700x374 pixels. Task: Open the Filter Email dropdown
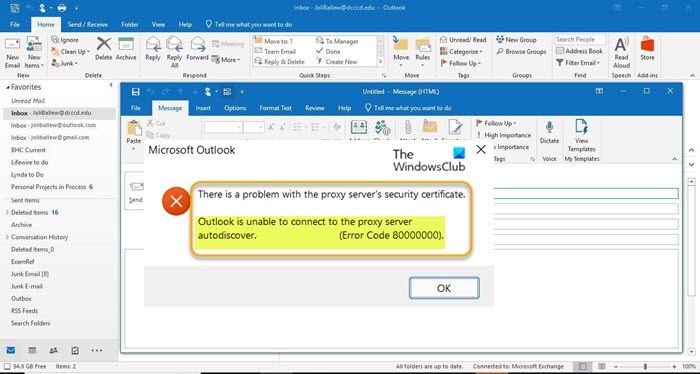(x=578, y=63)
